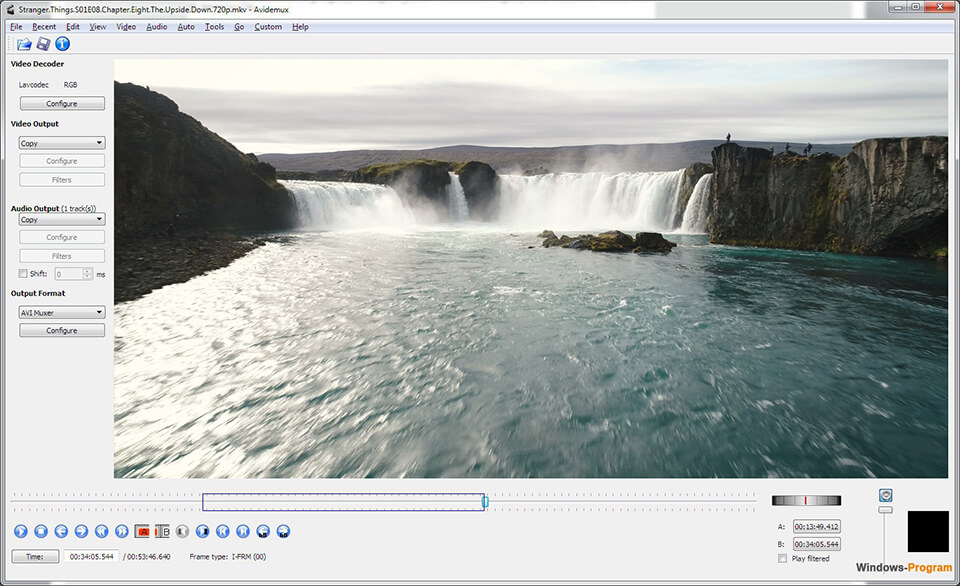Open the file Information icon

click(62, 44)
